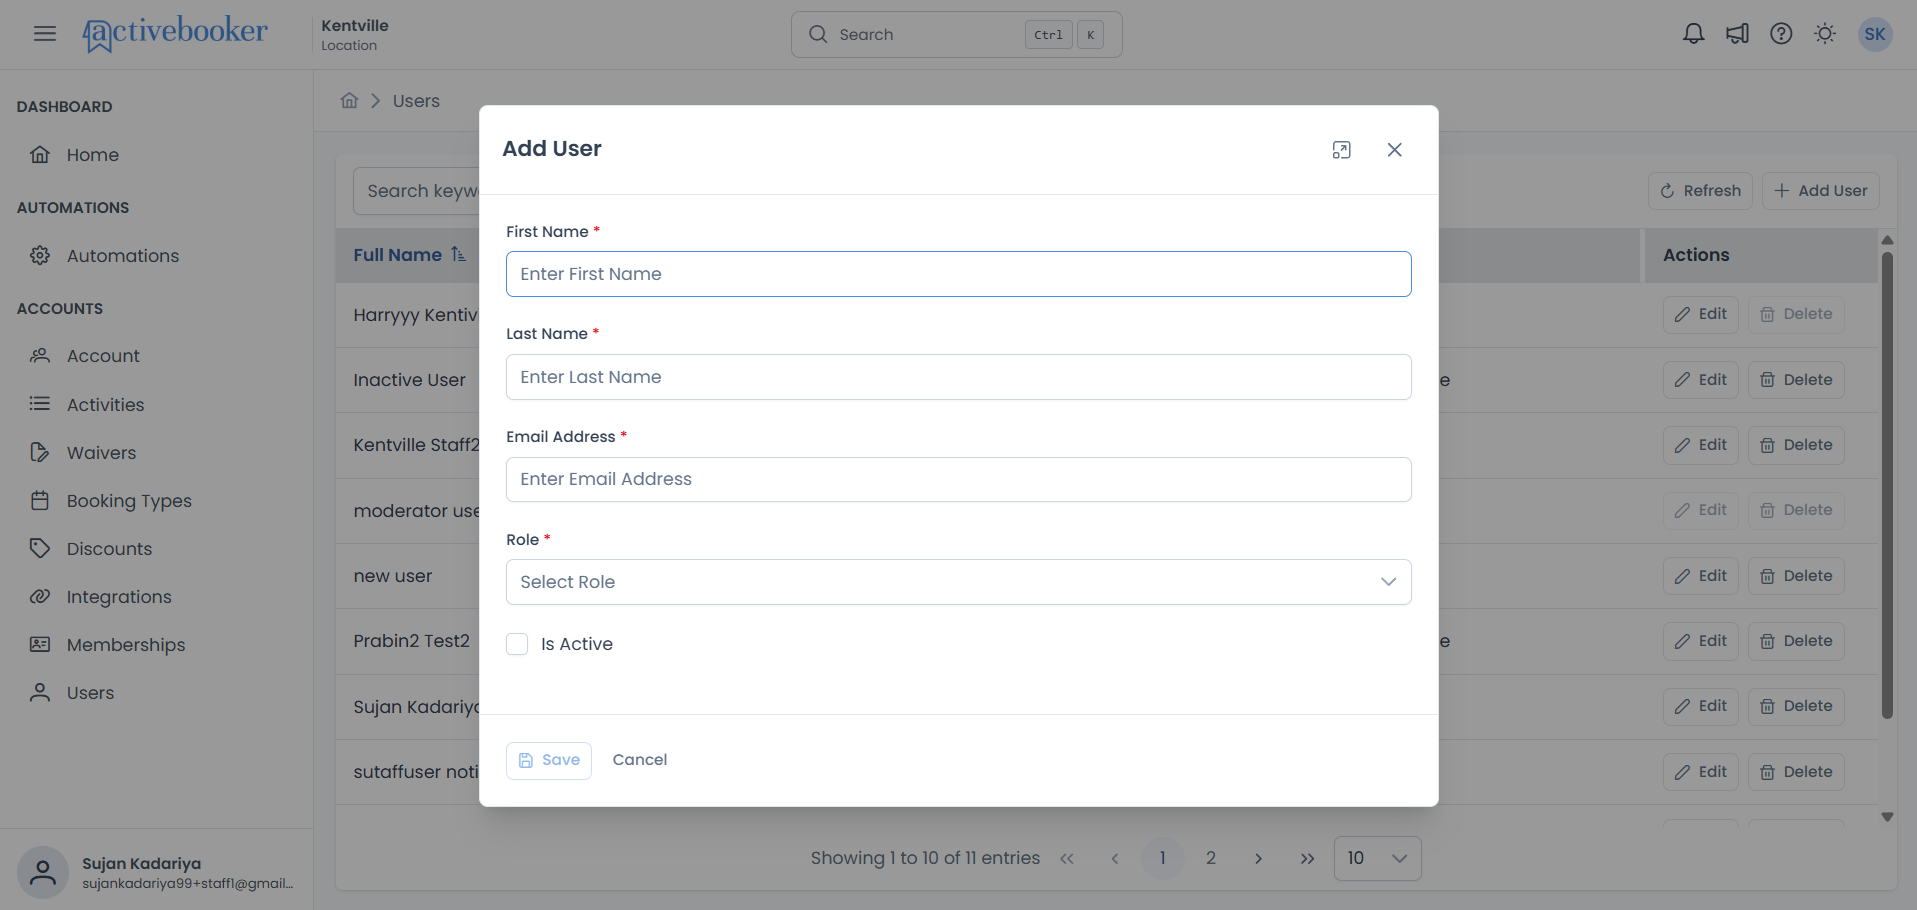Open Sujan Kadariya profile in sidebar footer
This screenshot has width=1917, height=910.
coord(156,872)
